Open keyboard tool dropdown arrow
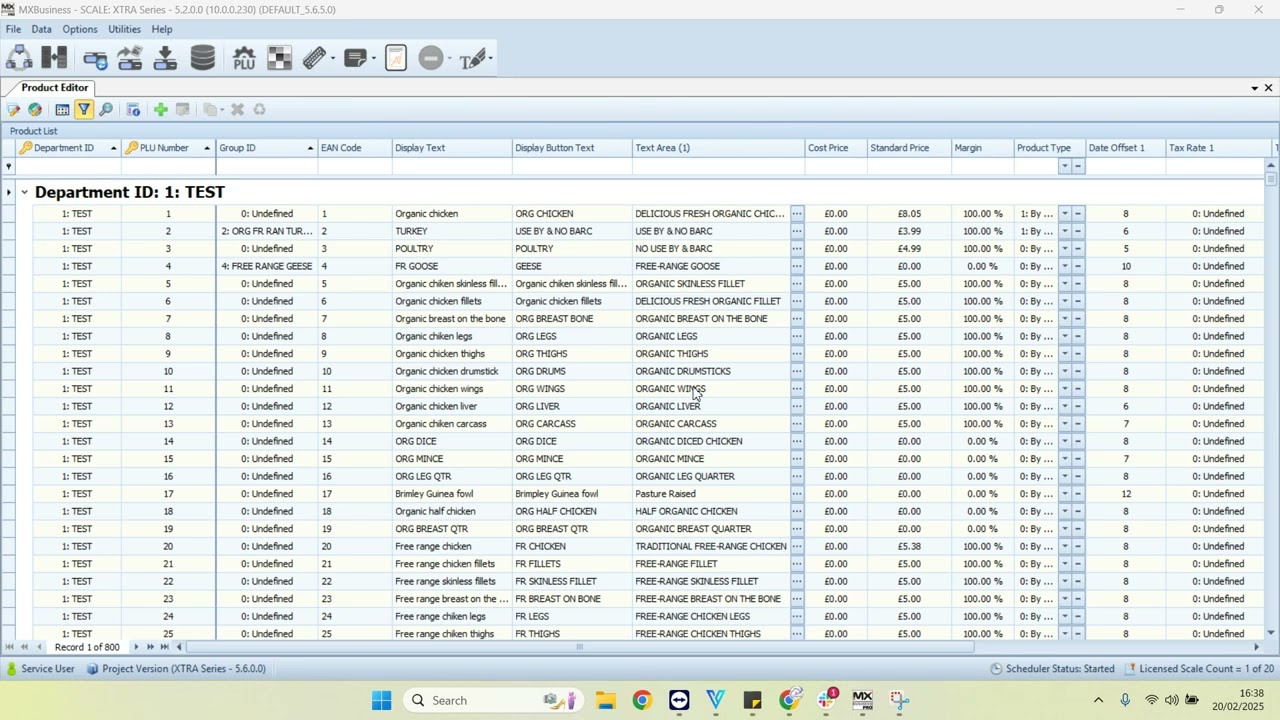 pos(333,59)
